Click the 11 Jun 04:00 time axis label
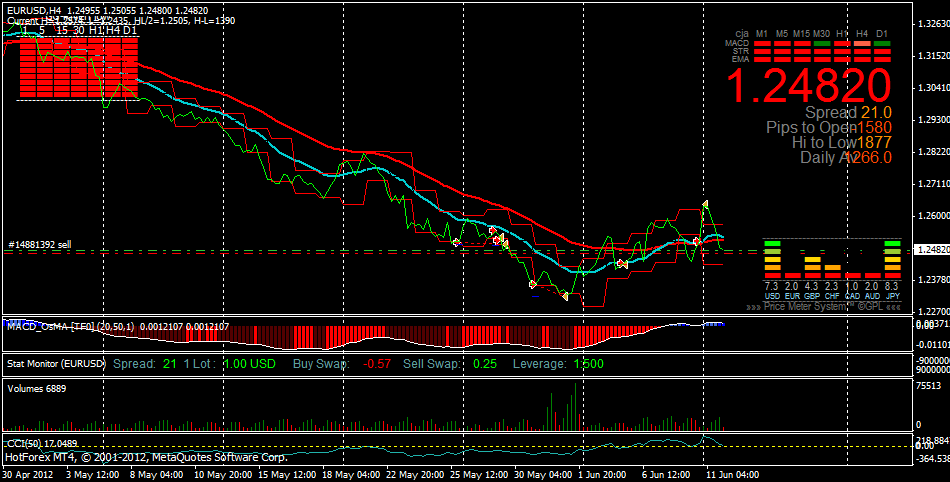950x482 pixels. [x=731, y=475]
